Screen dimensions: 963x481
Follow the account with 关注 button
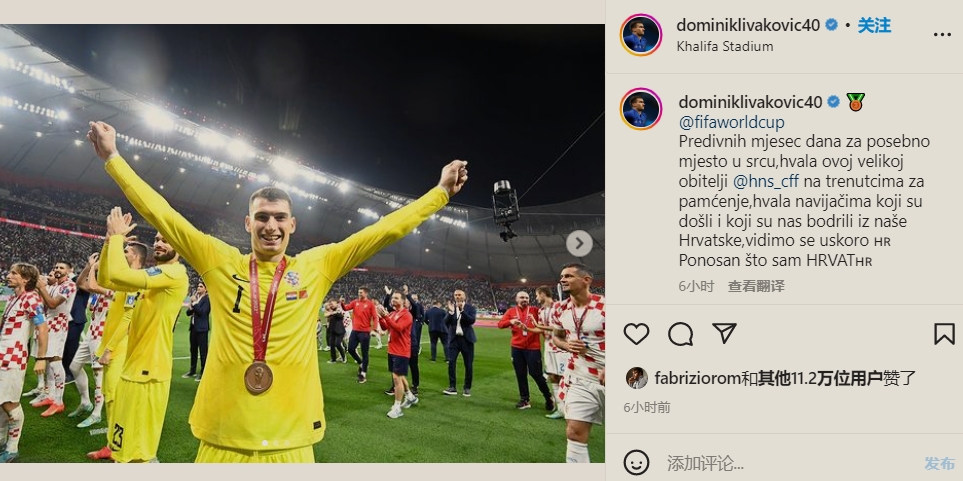pos(874,25)
